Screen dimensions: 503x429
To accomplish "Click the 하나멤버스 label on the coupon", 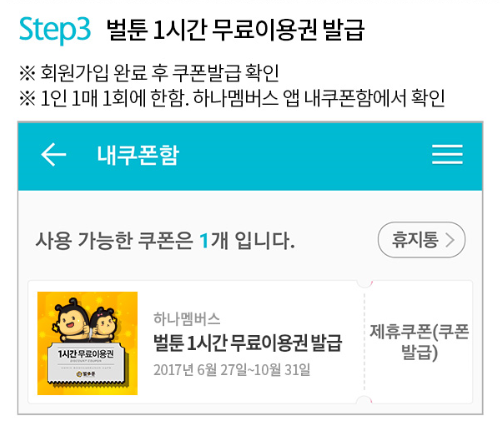I will [187, 319].
